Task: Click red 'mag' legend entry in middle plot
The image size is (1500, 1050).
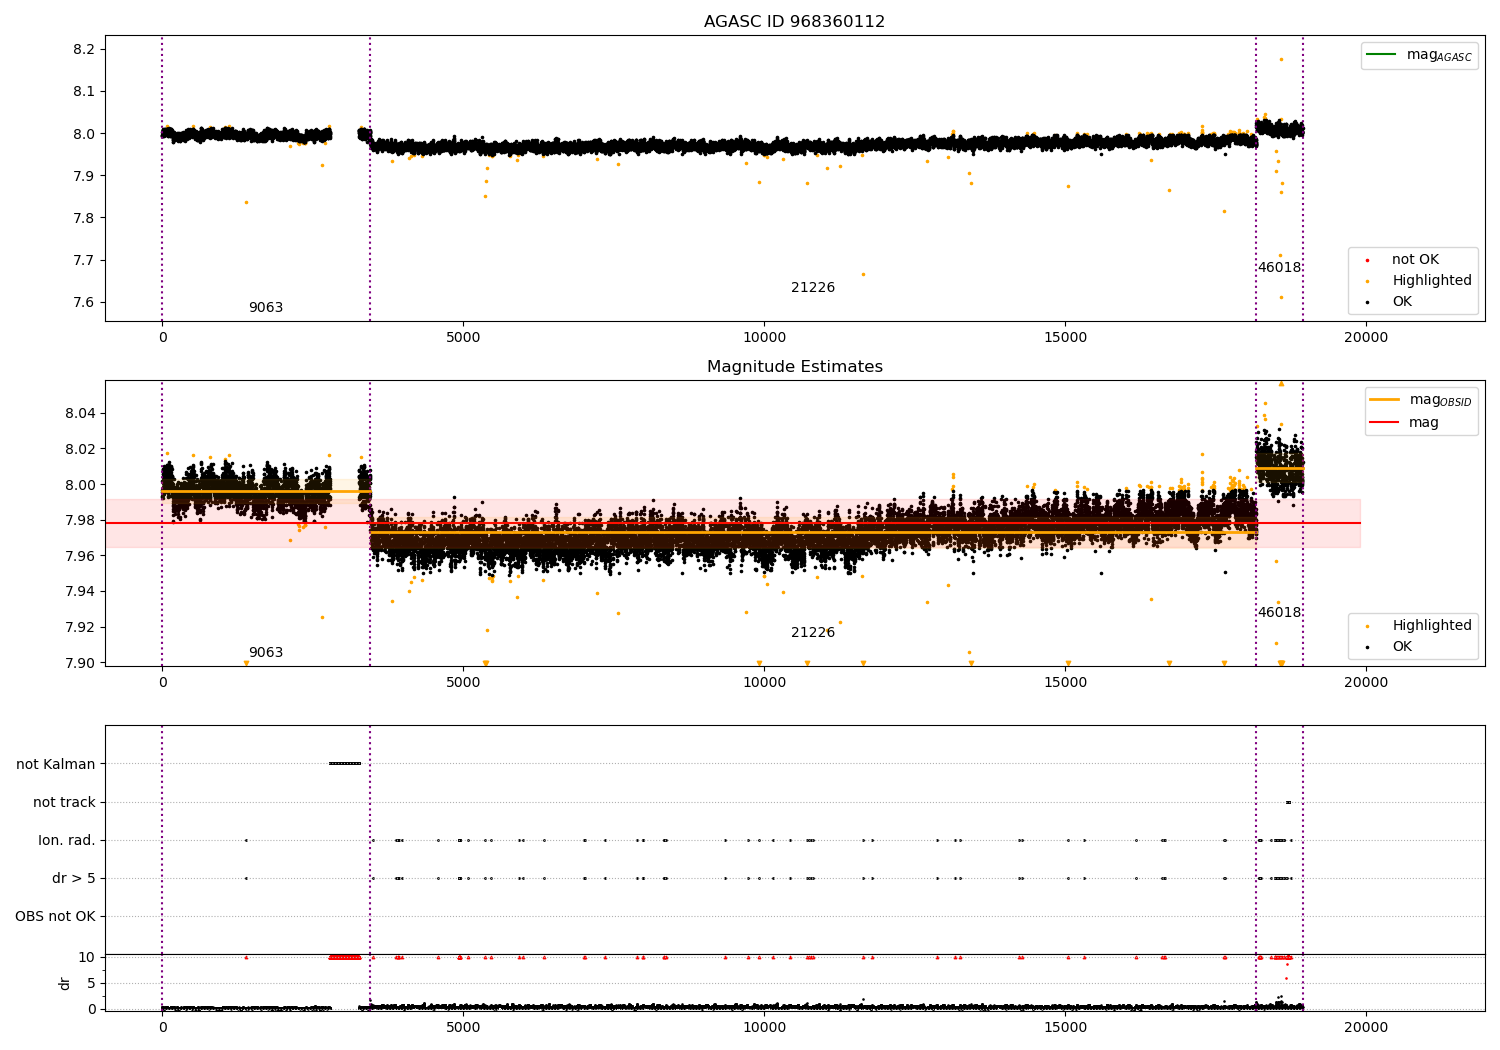Action: point(1405,422)
